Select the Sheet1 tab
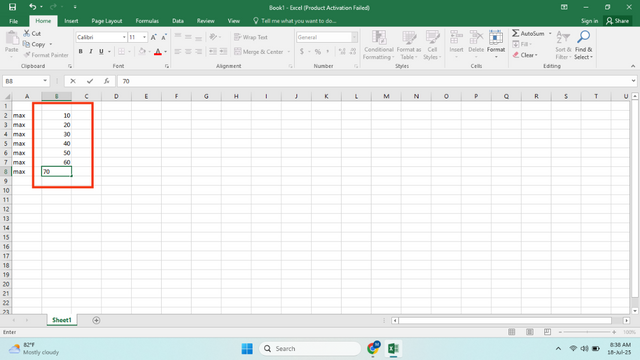This screenshot has width=640, height=360. [62, 320]
